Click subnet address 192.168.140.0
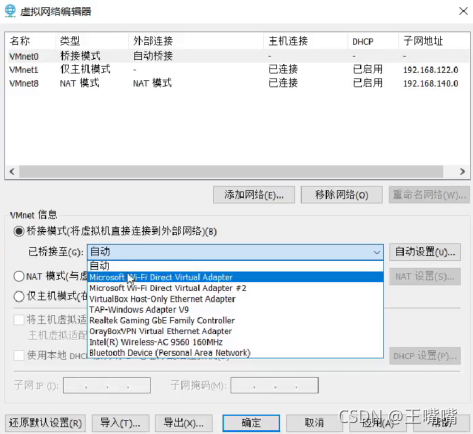The image size is (473, 434). (431, 83)
